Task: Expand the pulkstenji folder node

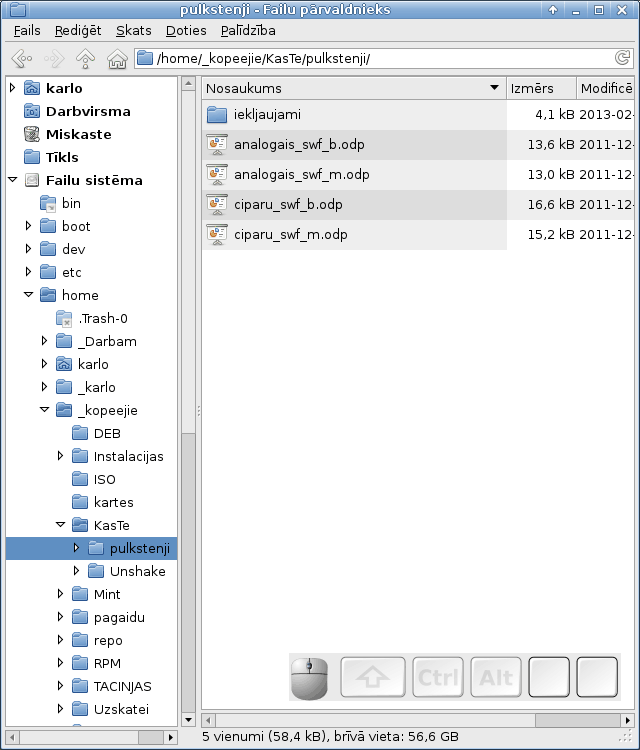Action: [x=77, y=548]
